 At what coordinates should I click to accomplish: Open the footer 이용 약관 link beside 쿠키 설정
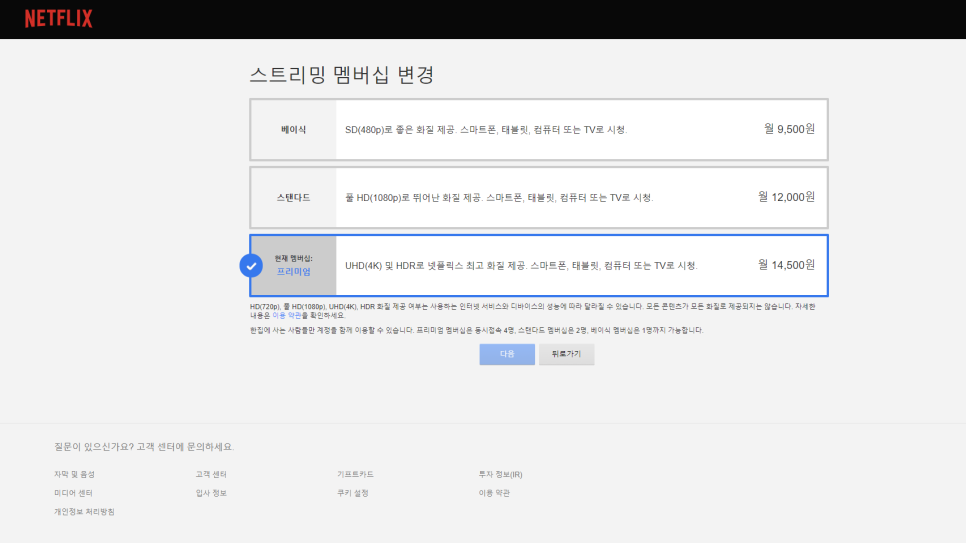[493, 492]
